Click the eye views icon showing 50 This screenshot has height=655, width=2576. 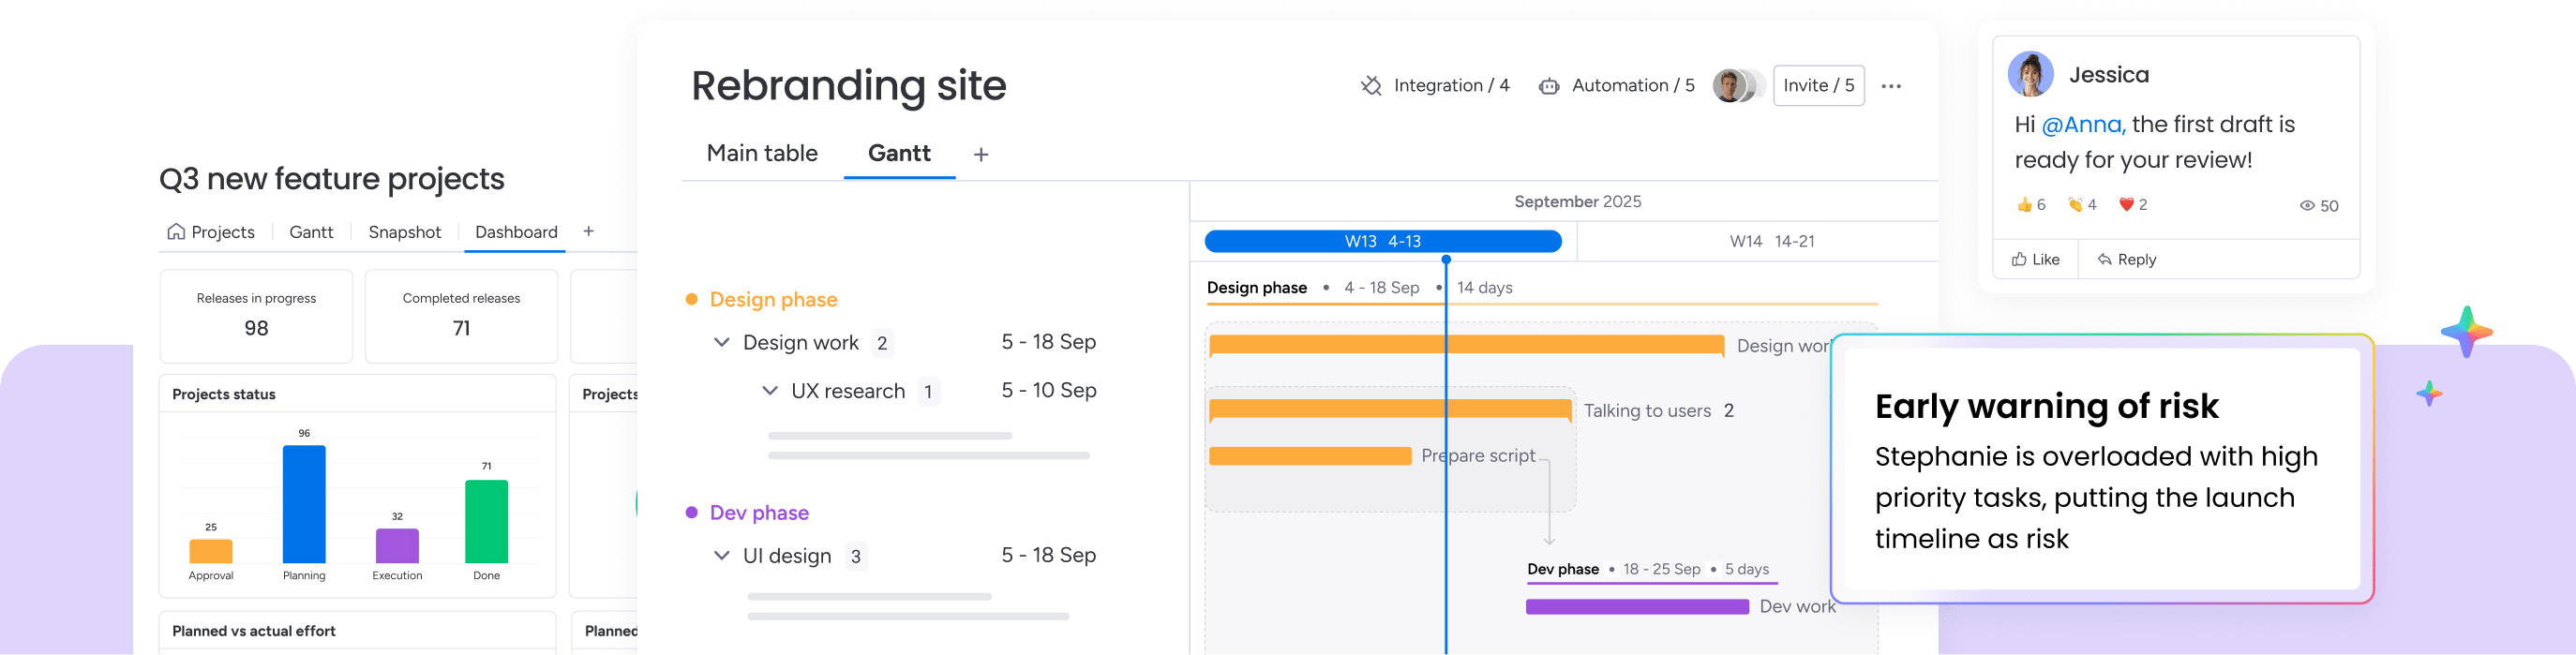2307,206
